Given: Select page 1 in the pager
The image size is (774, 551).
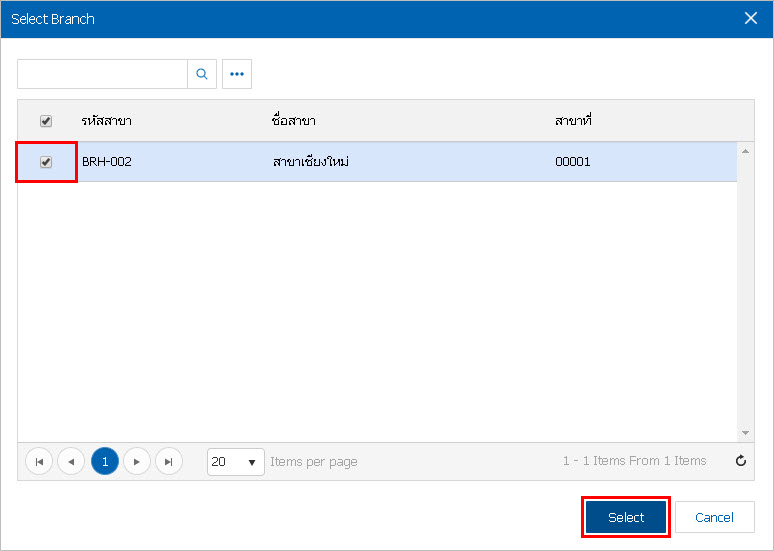Looking at the screenshot, I should (105, 462).
